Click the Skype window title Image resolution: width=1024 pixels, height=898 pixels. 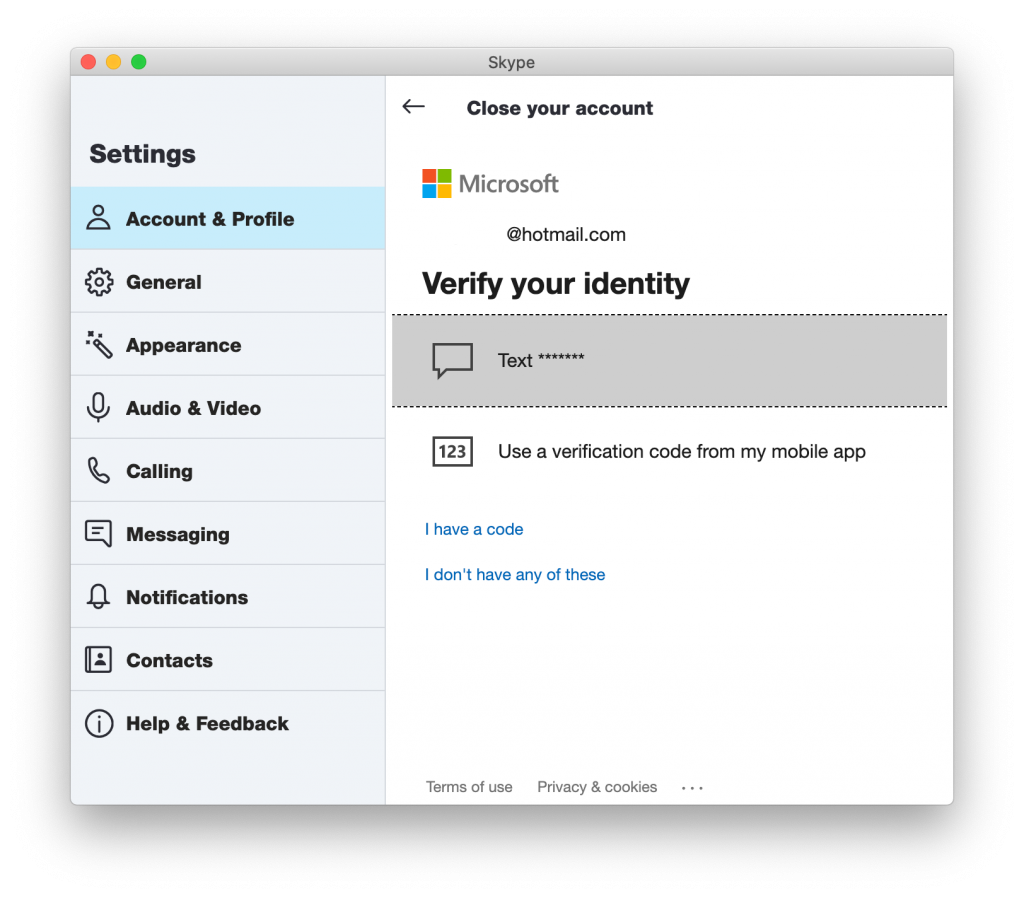[511, 63]
